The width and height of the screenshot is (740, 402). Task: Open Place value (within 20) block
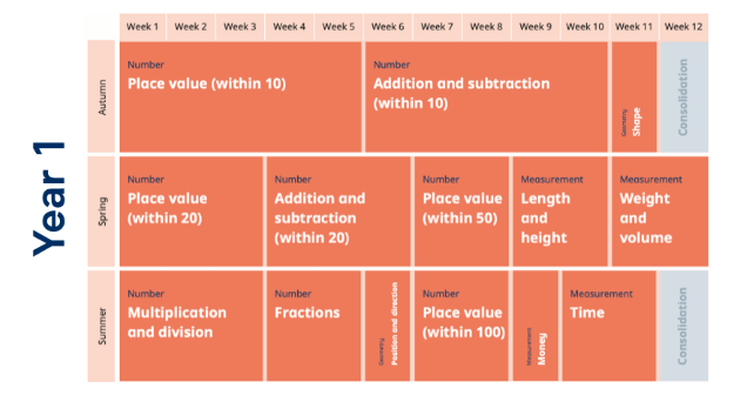(x=191, y=211)
